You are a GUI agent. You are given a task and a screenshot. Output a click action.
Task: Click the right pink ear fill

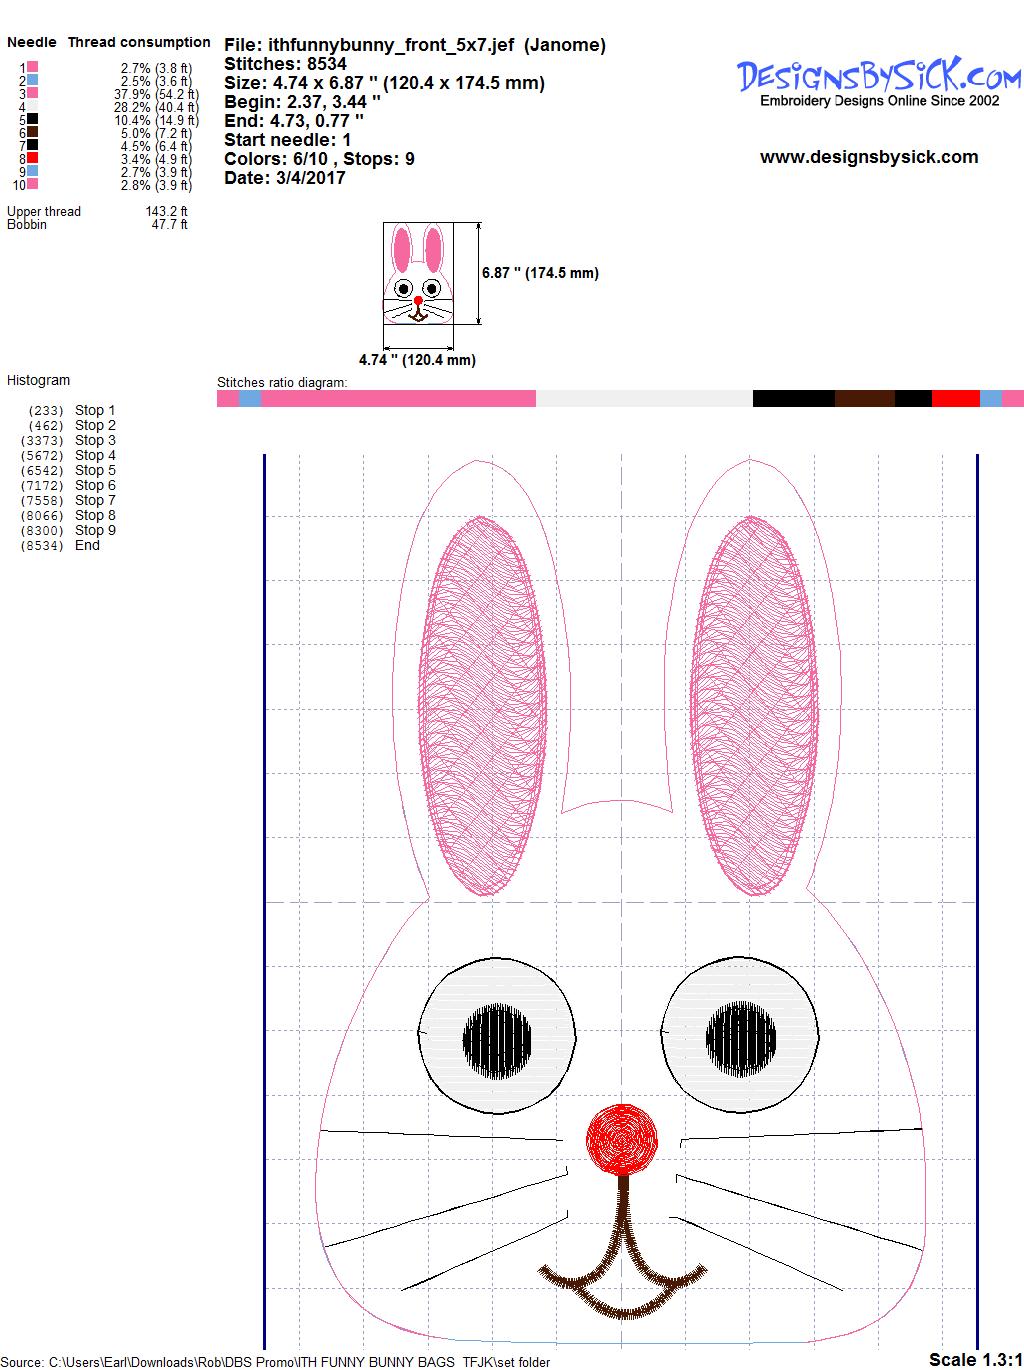click(754, 705)
